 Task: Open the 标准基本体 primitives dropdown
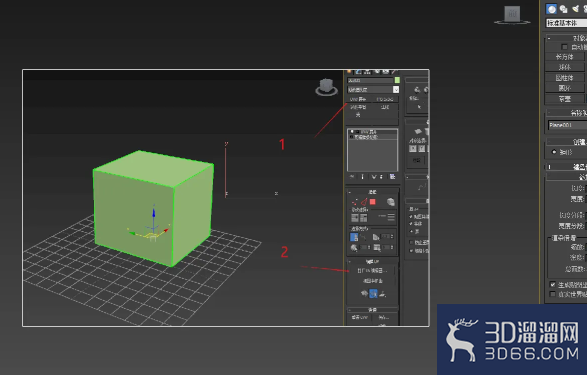coord(566,23)
